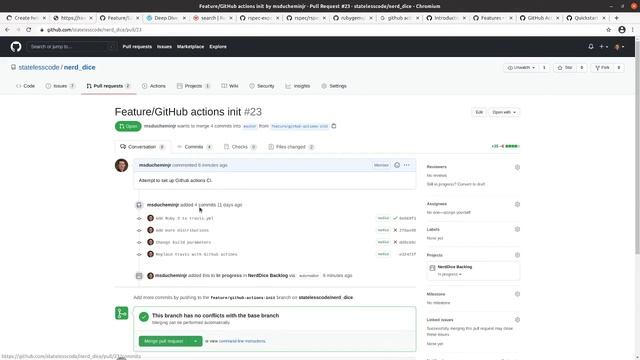Open the merge method dropdown arrow
The width and height of the screenshot is (640, 360).
coord(196,341)
